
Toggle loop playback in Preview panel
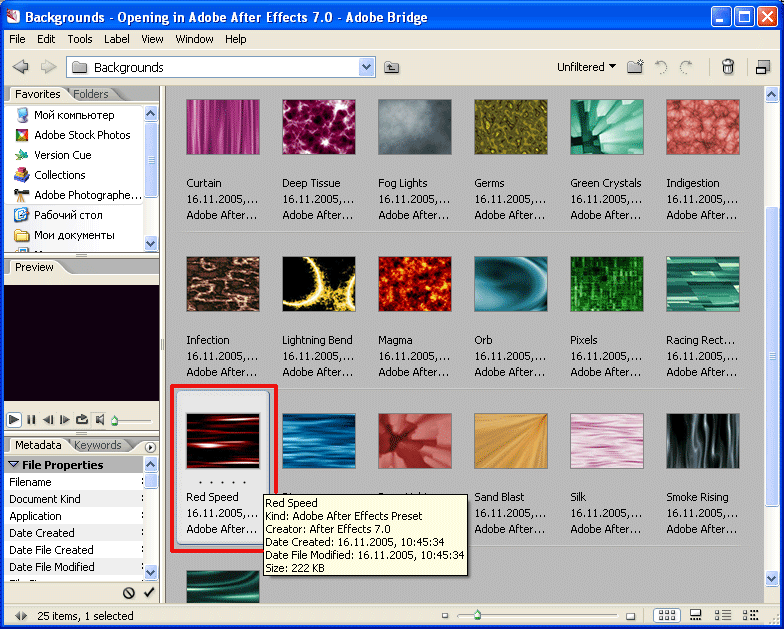(82, 420)
